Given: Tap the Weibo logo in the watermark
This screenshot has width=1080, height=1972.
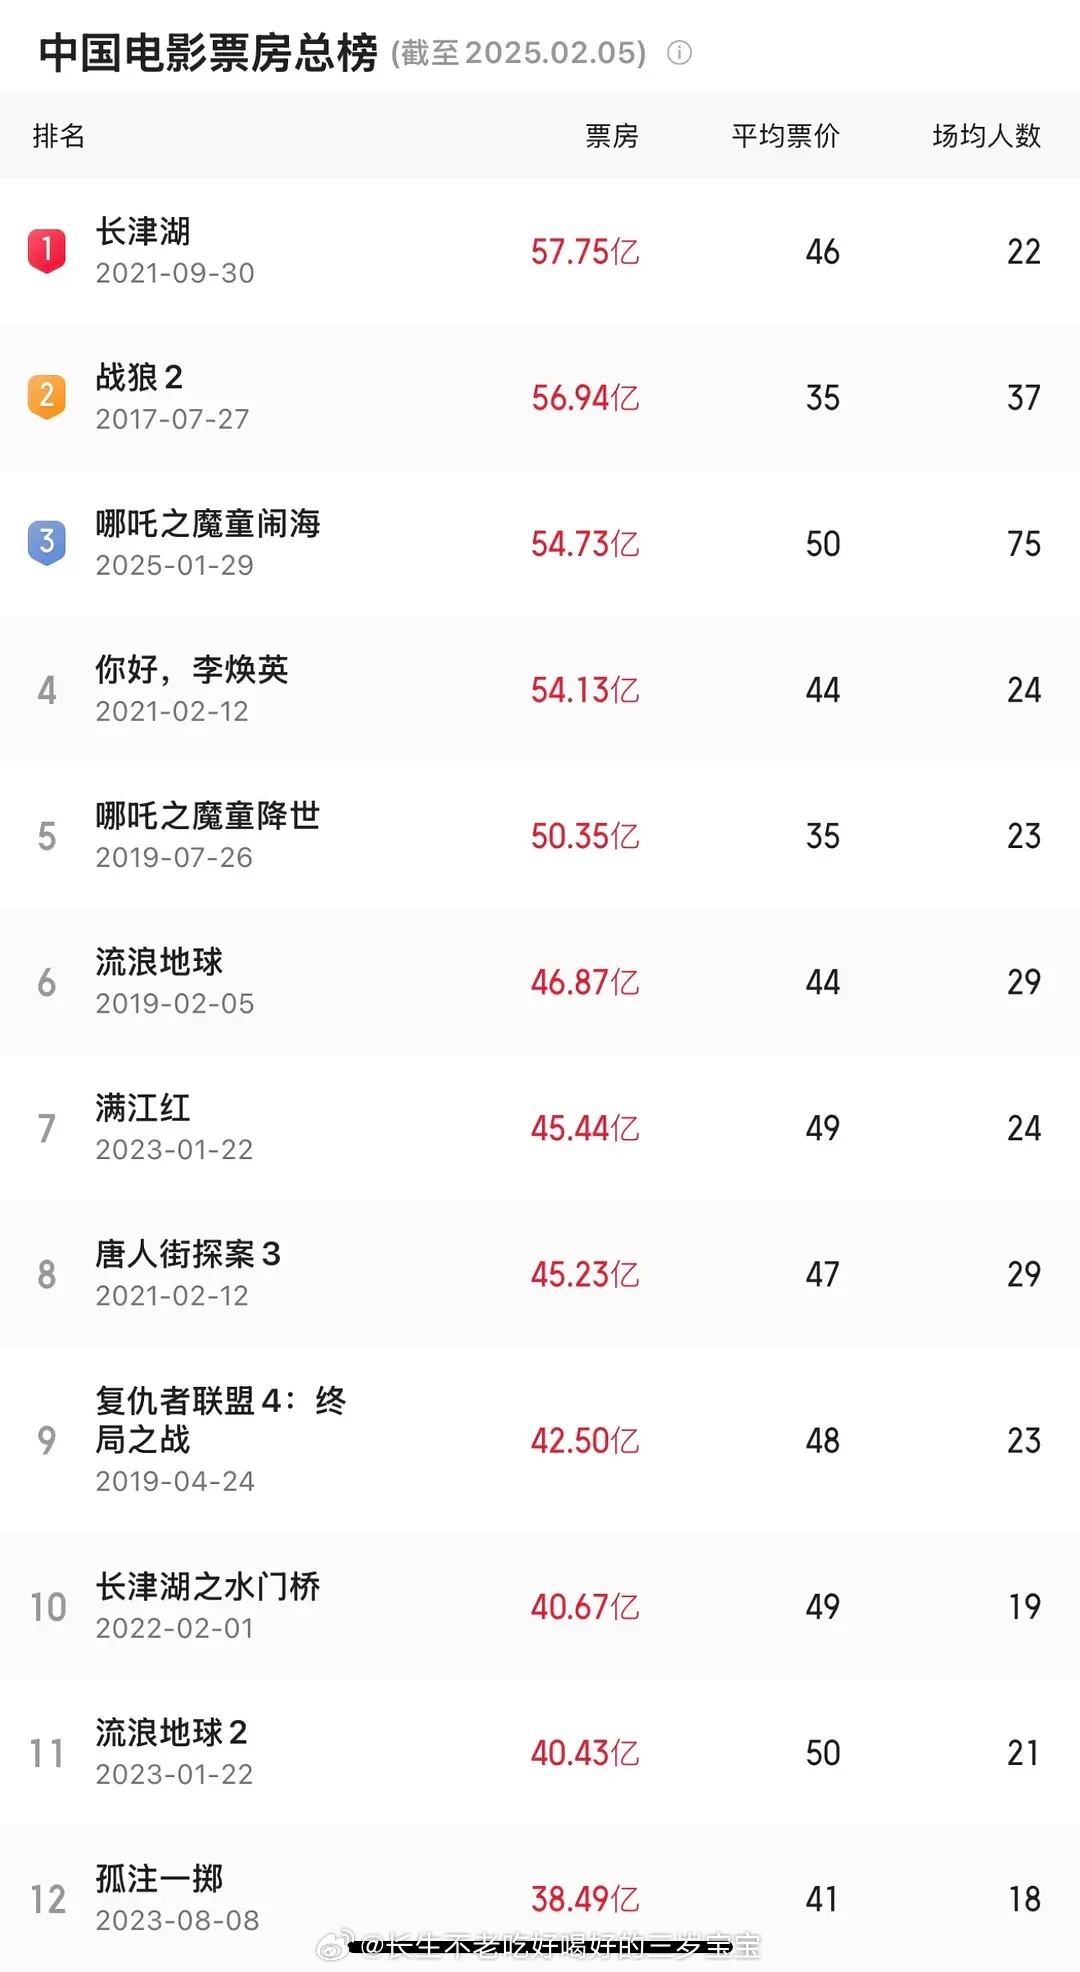Looking at the screenshot, I should (334, 1945).
